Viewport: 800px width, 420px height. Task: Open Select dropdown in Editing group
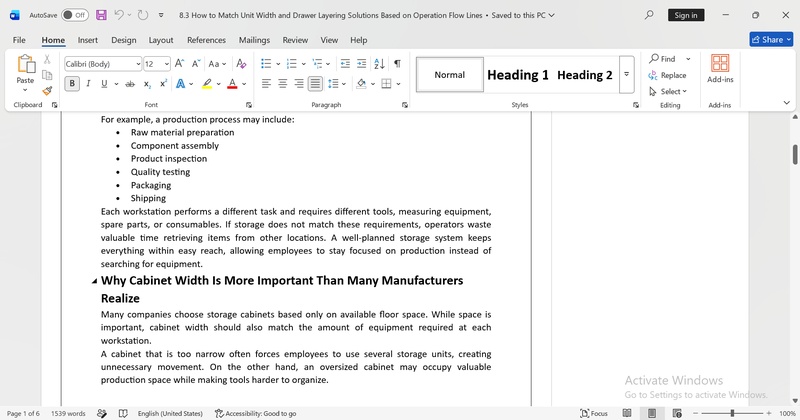tap(668, 91)
